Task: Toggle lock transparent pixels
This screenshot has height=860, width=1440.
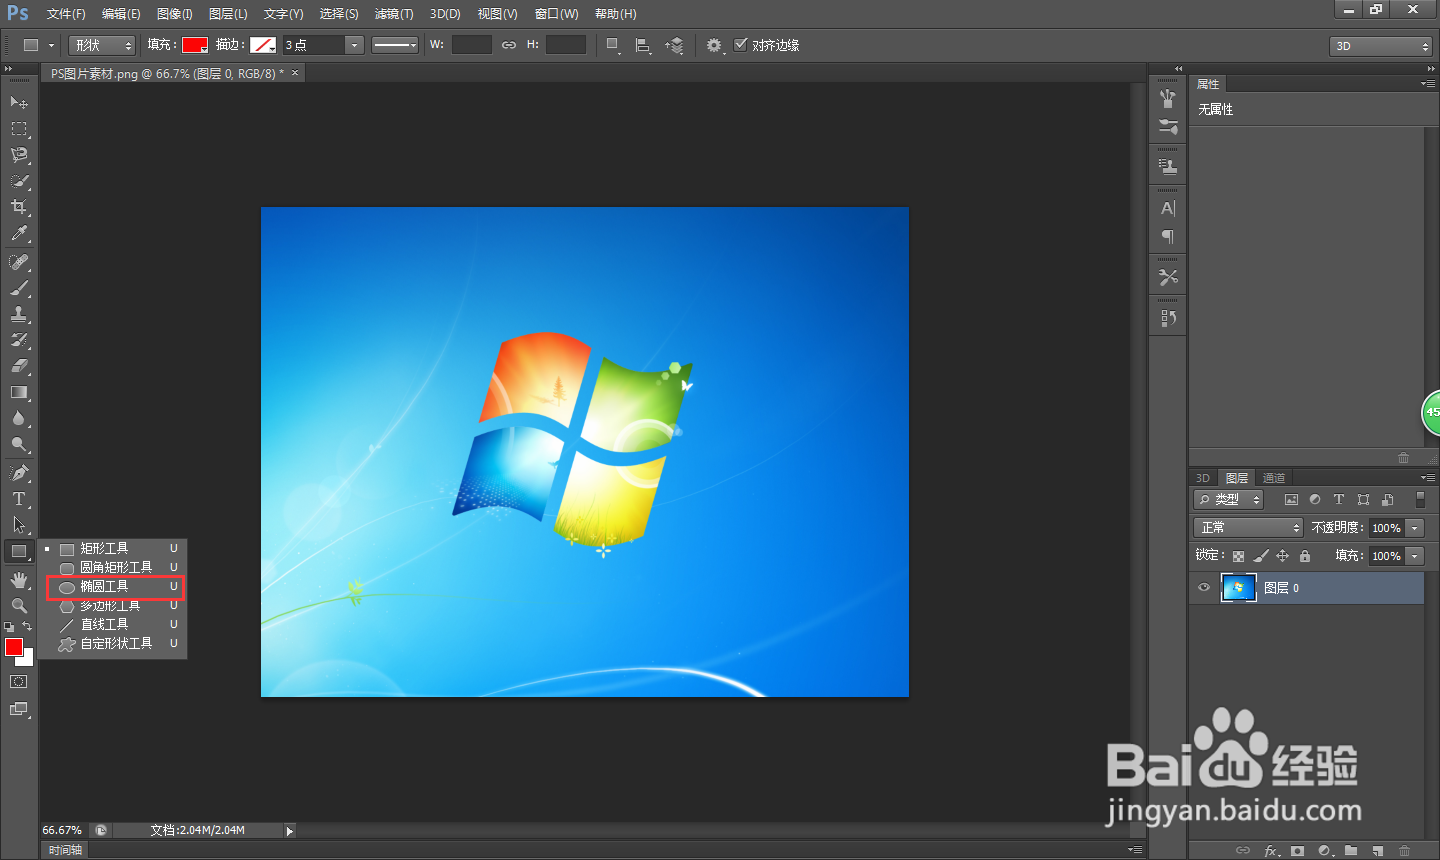Action: point(1238,556)
